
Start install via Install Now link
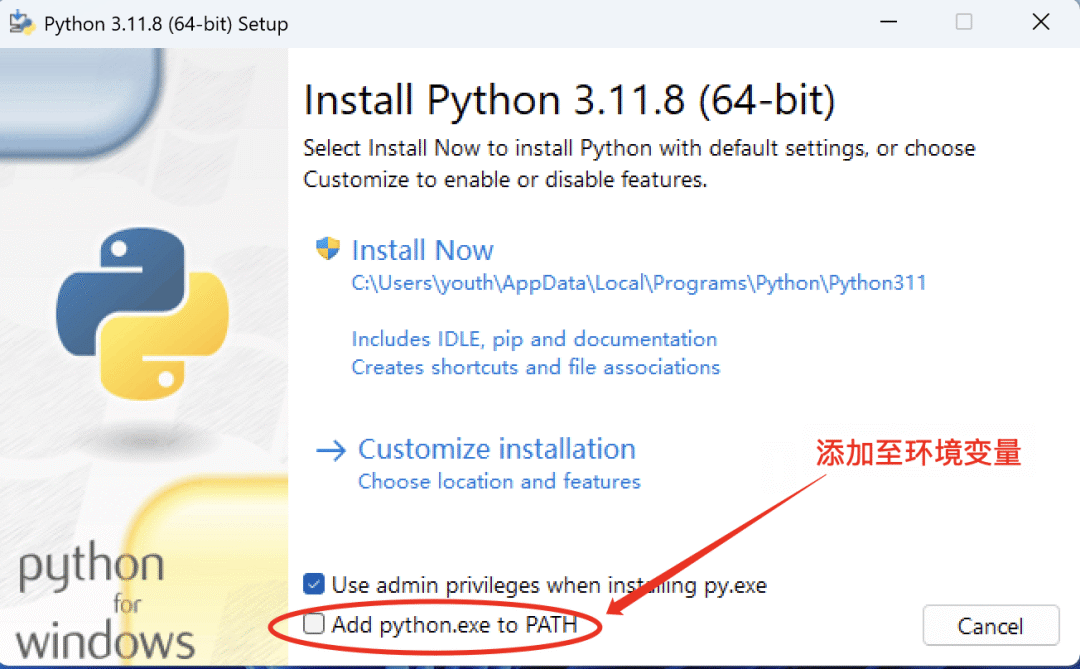422,250
